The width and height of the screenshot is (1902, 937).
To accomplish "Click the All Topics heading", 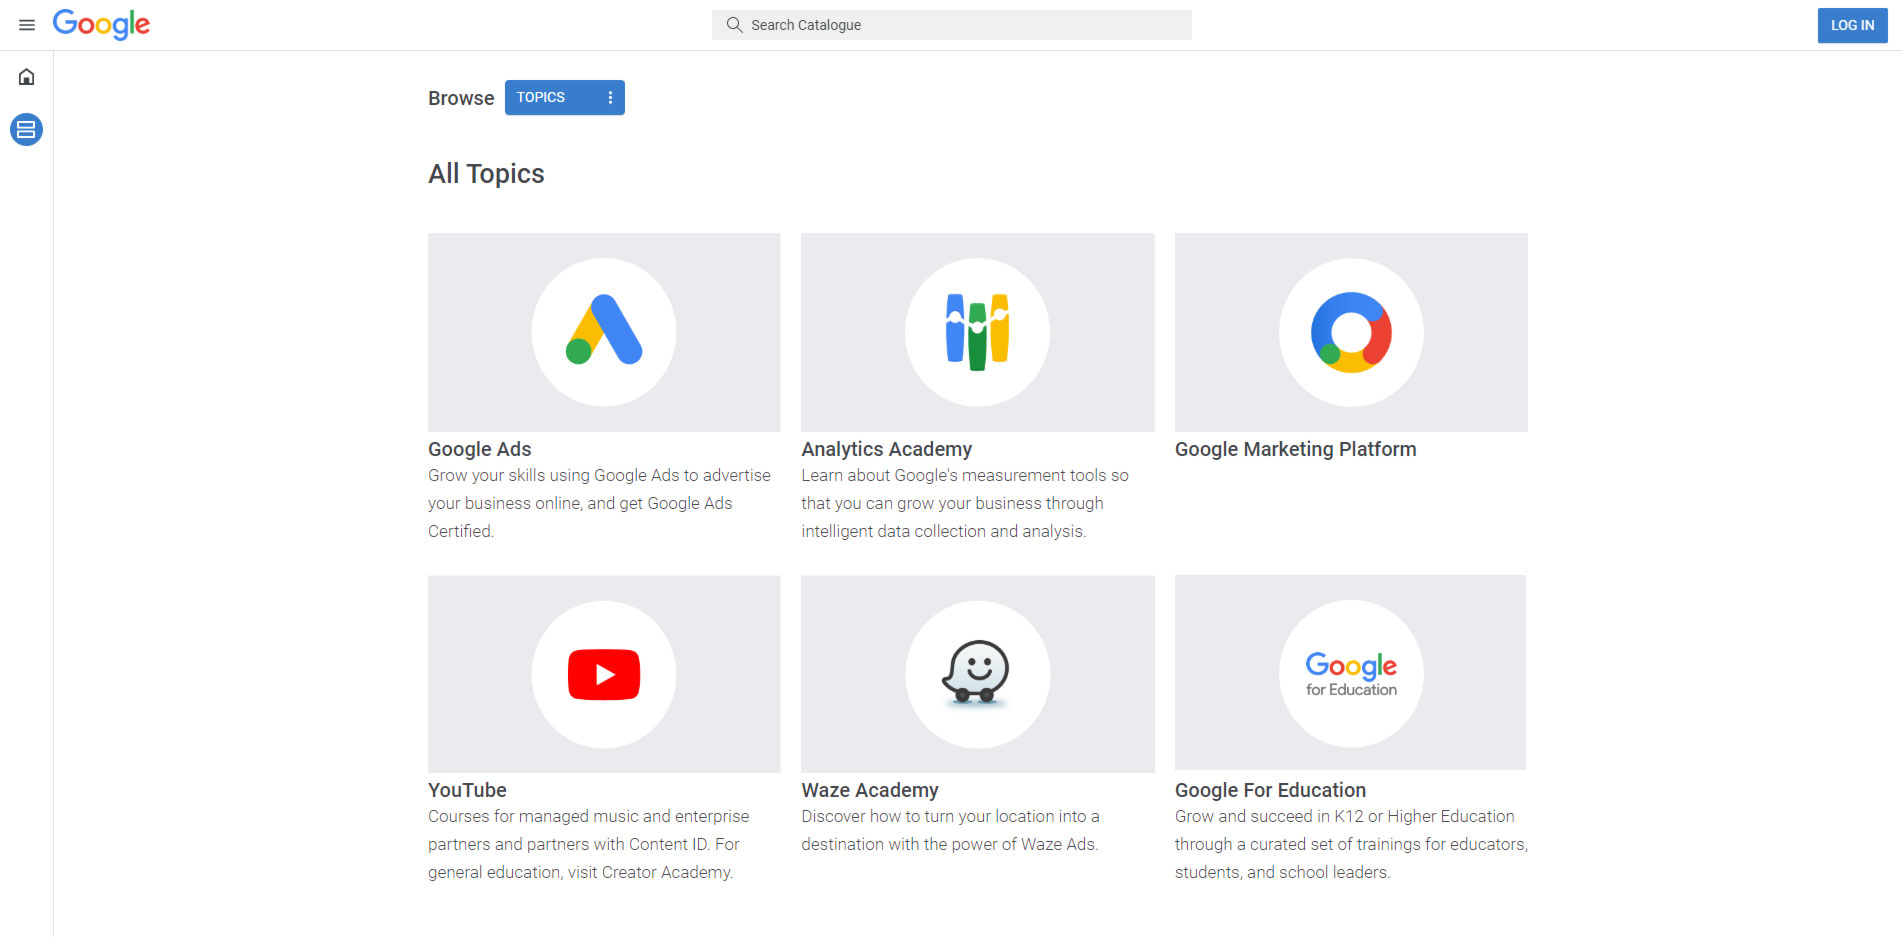I will point(486,174).
